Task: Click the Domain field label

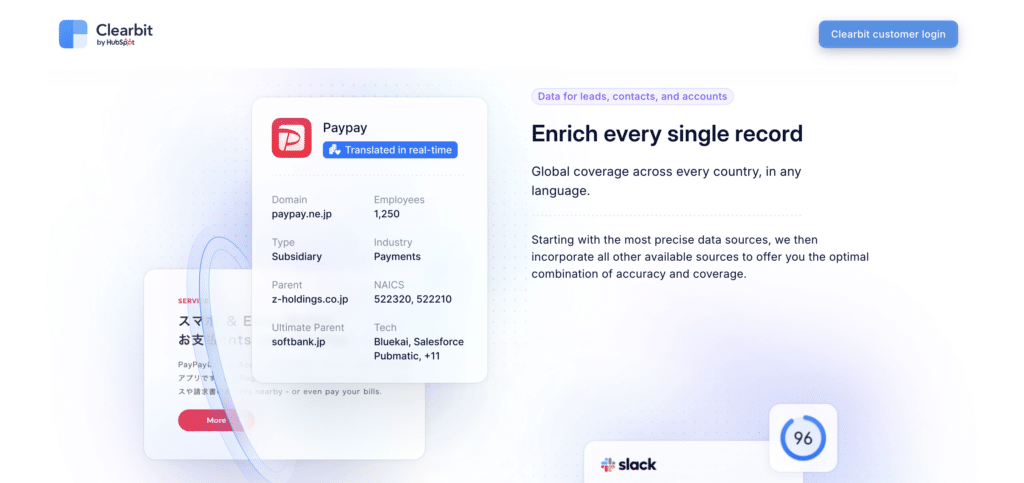Action: tap(289, 200)
